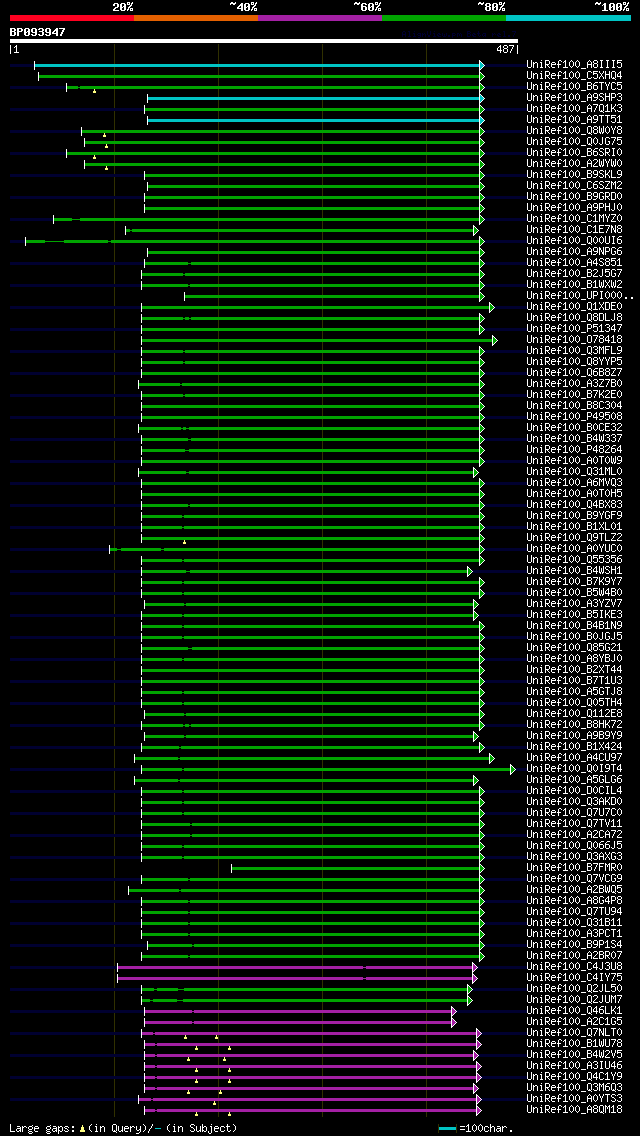Click the purple alignment bar for C4J3U8
640x1136 pixels.
tap(296, 967)
